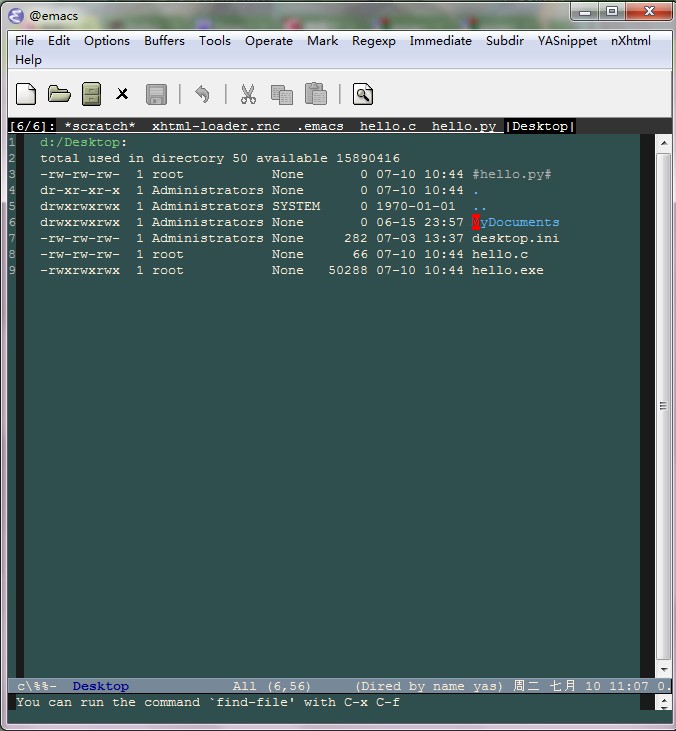
Task: Click the d:/Desktop directory header
Action: (x=83, y=142)
